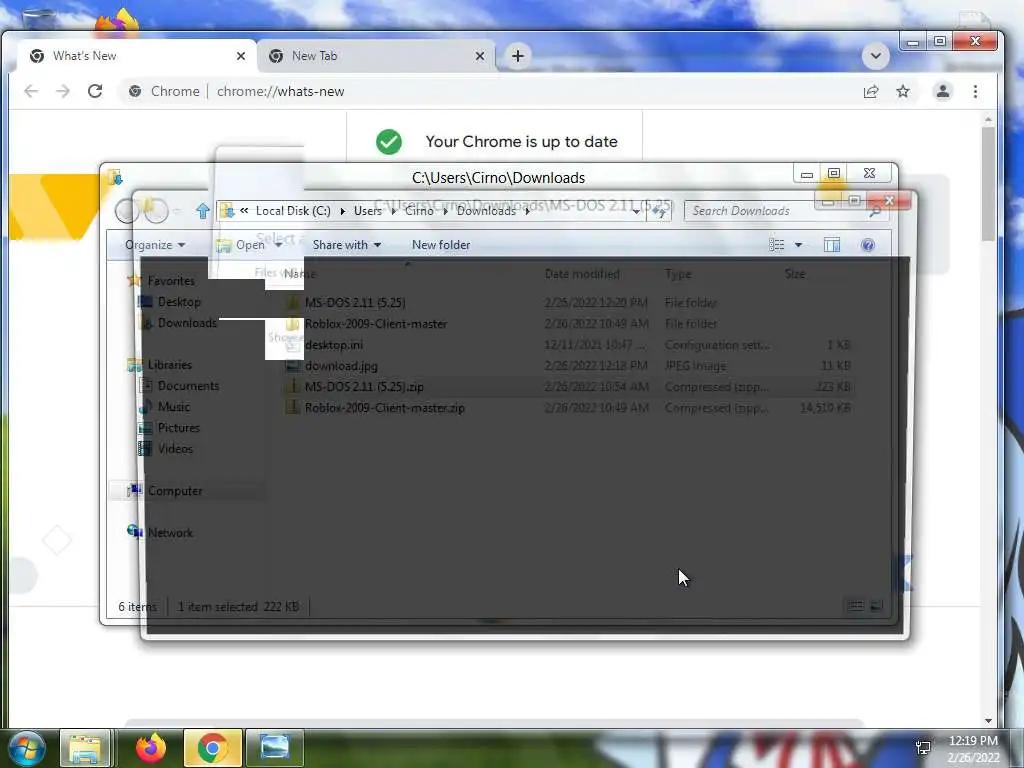The image size is (1024, 768).
Task: Open Videos library
Action: [175, 449]
